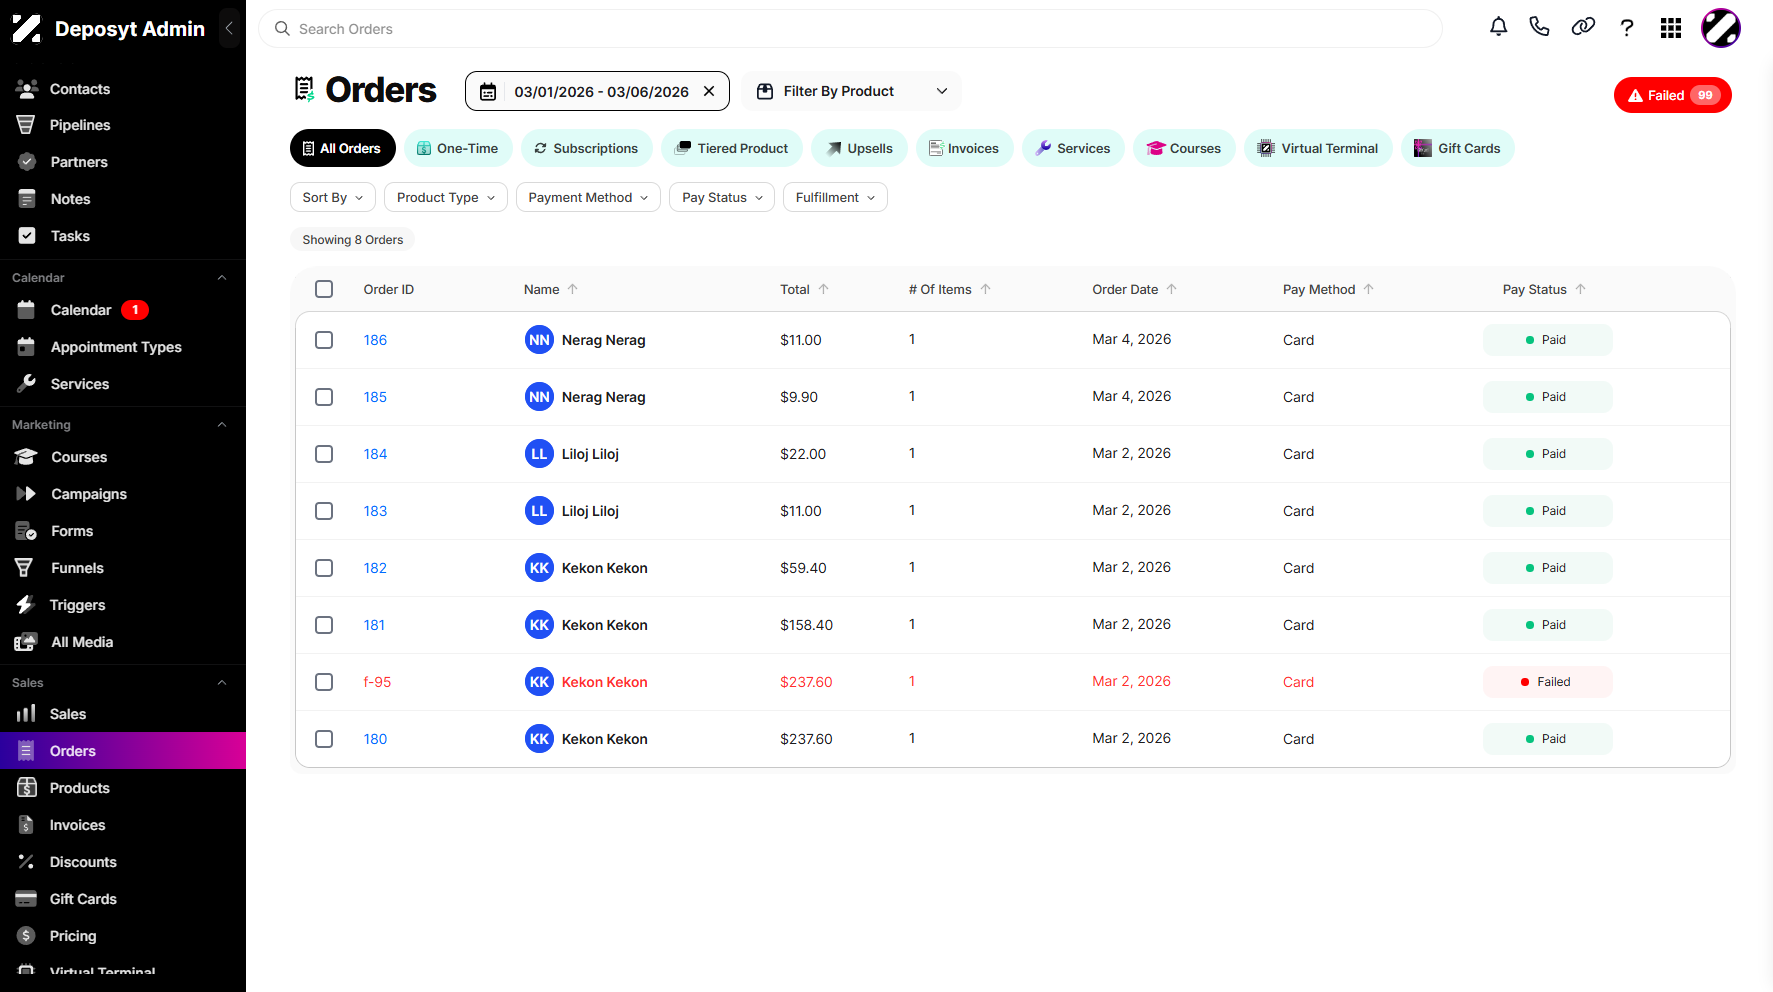Screen dimensions: 1773x992
Task: Open the Sort By dropdown
Action: [x=333, y=197]
